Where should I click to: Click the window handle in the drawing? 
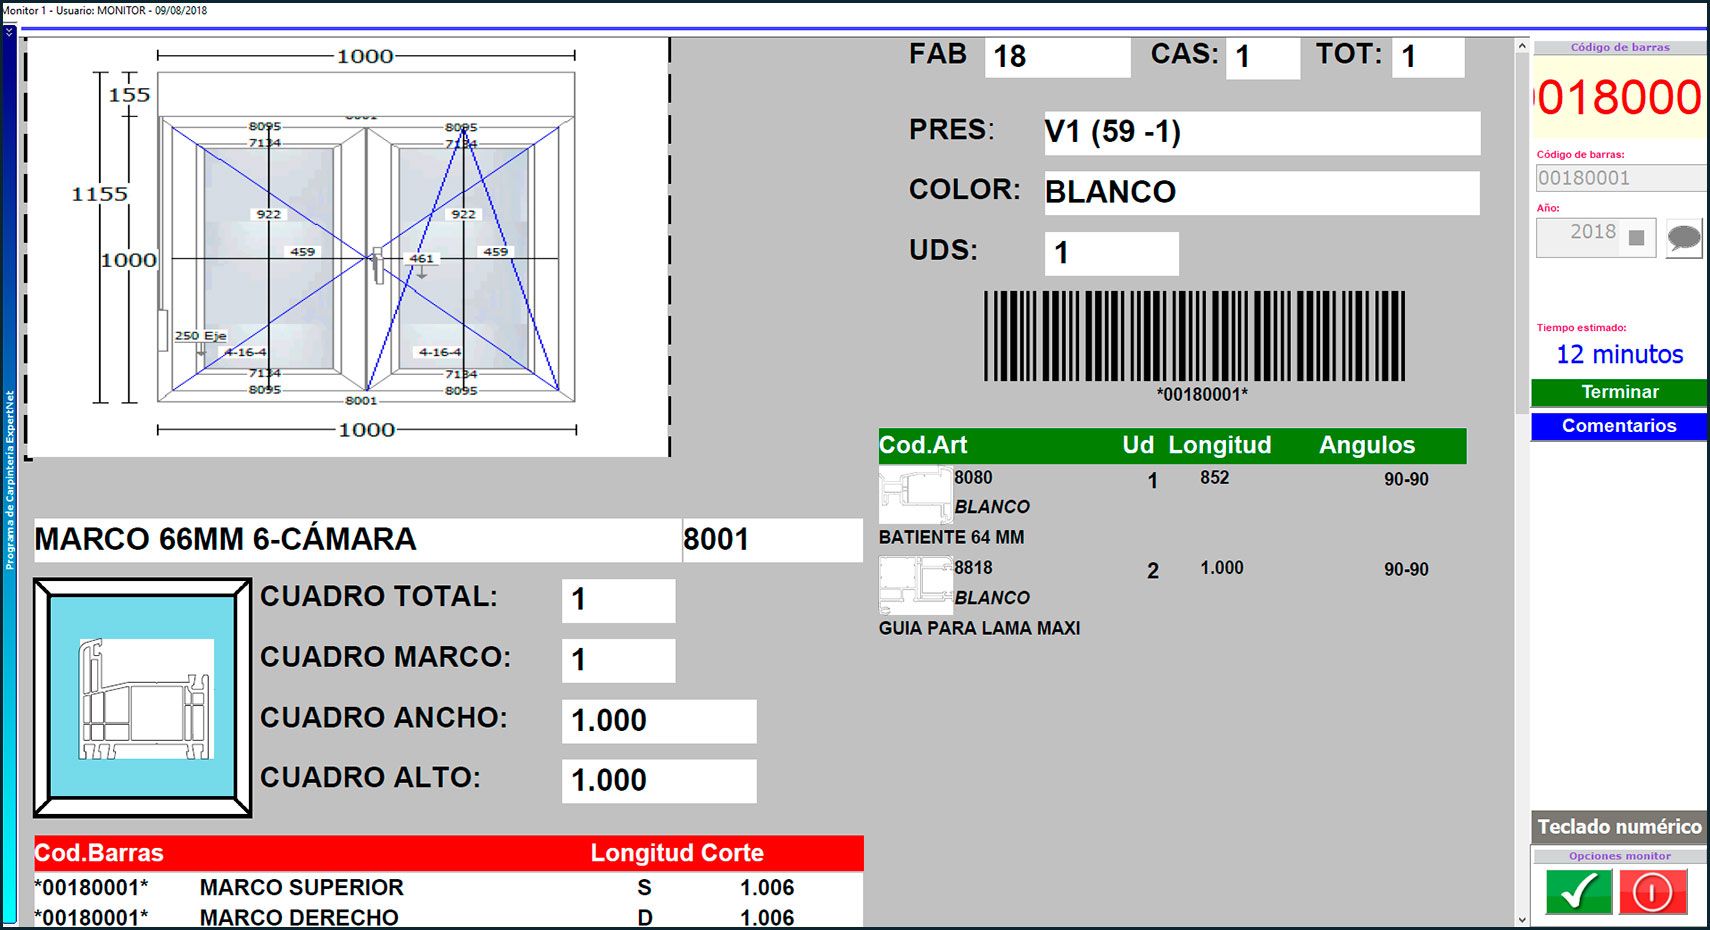(377, 264)
